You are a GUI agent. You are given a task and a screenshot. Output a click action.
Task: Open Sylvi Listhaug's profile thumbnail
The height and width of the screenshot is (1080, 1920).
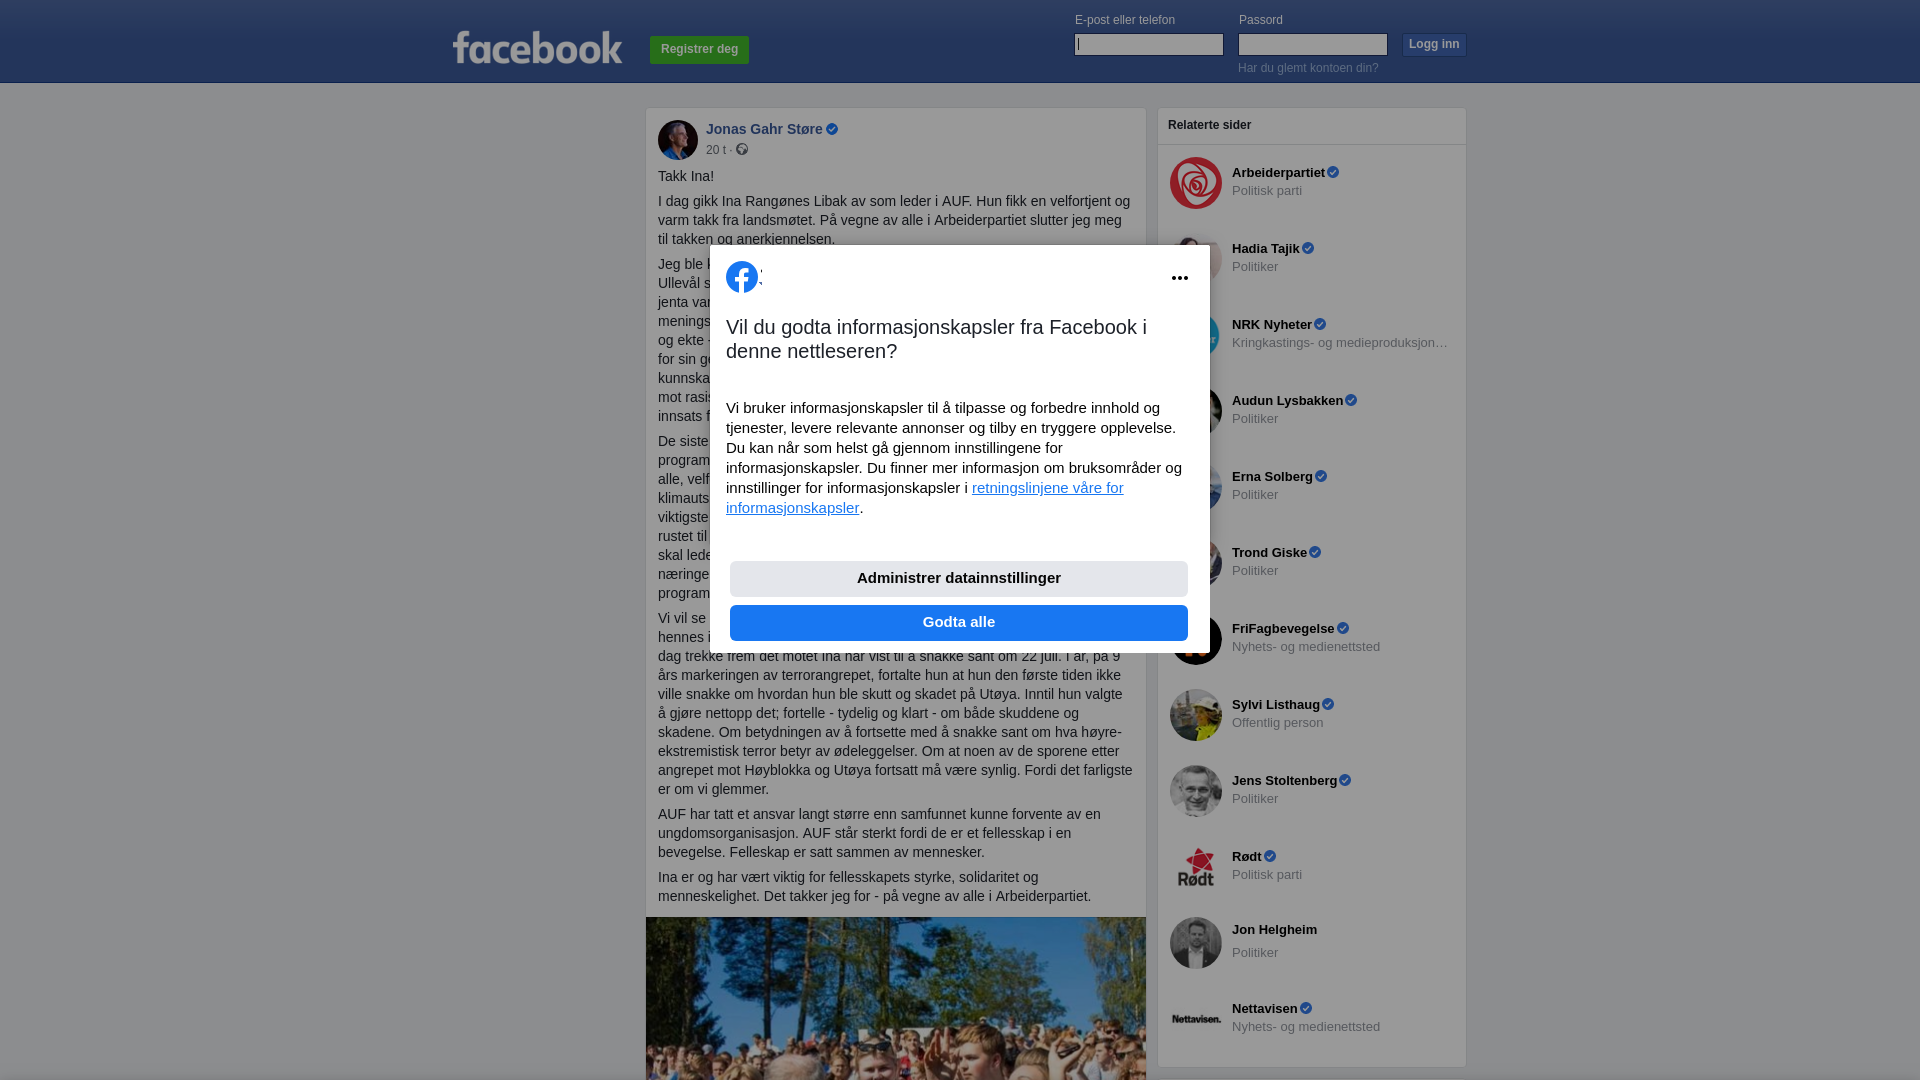point(1196,715)
